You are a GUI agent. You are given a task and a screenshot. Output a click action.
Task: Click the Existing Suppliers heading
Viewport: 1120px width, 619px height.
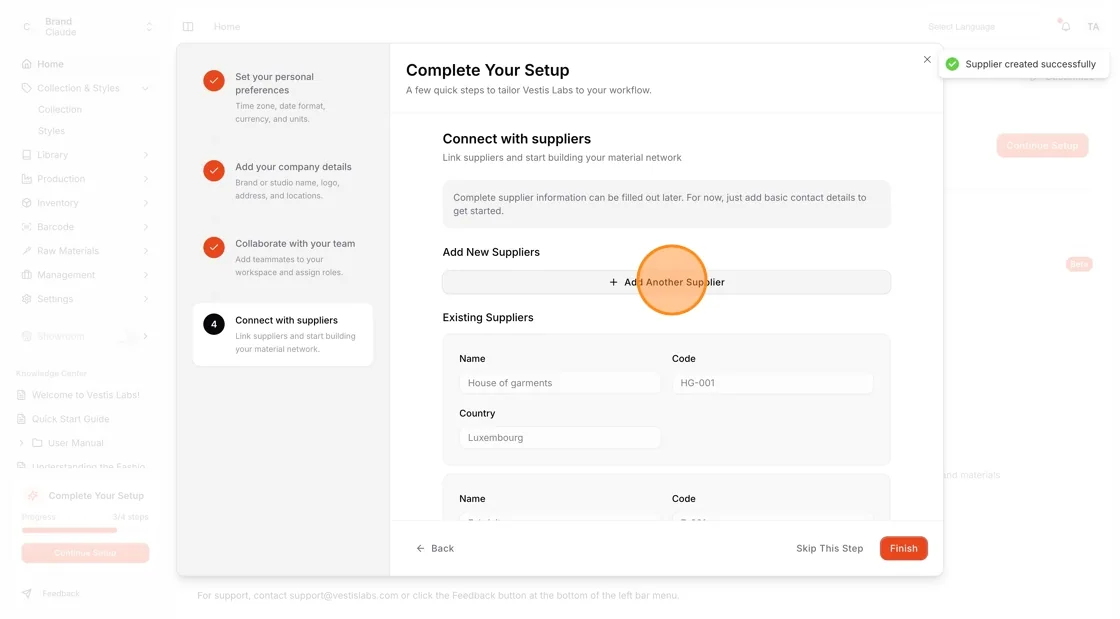[488, 318]
